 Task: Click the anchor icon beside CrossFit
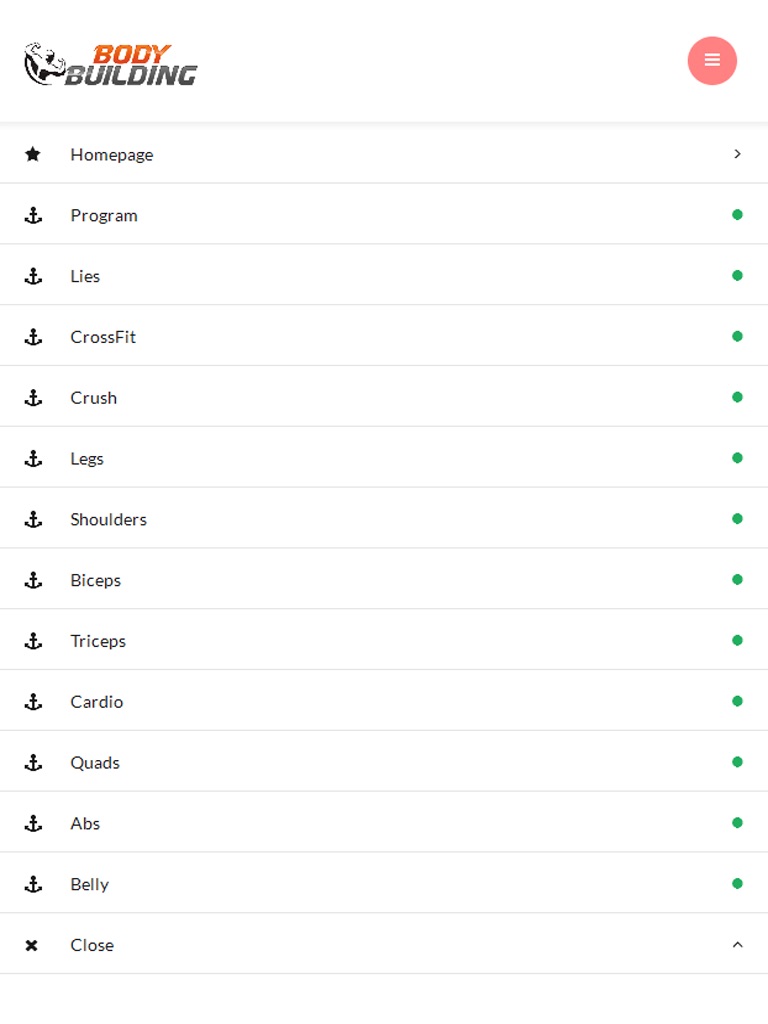(x=33, y=337)
